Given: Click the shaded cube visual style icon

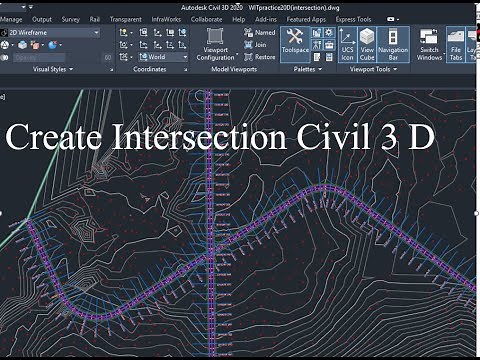Looking at the screenshot, I should point(22,45).
